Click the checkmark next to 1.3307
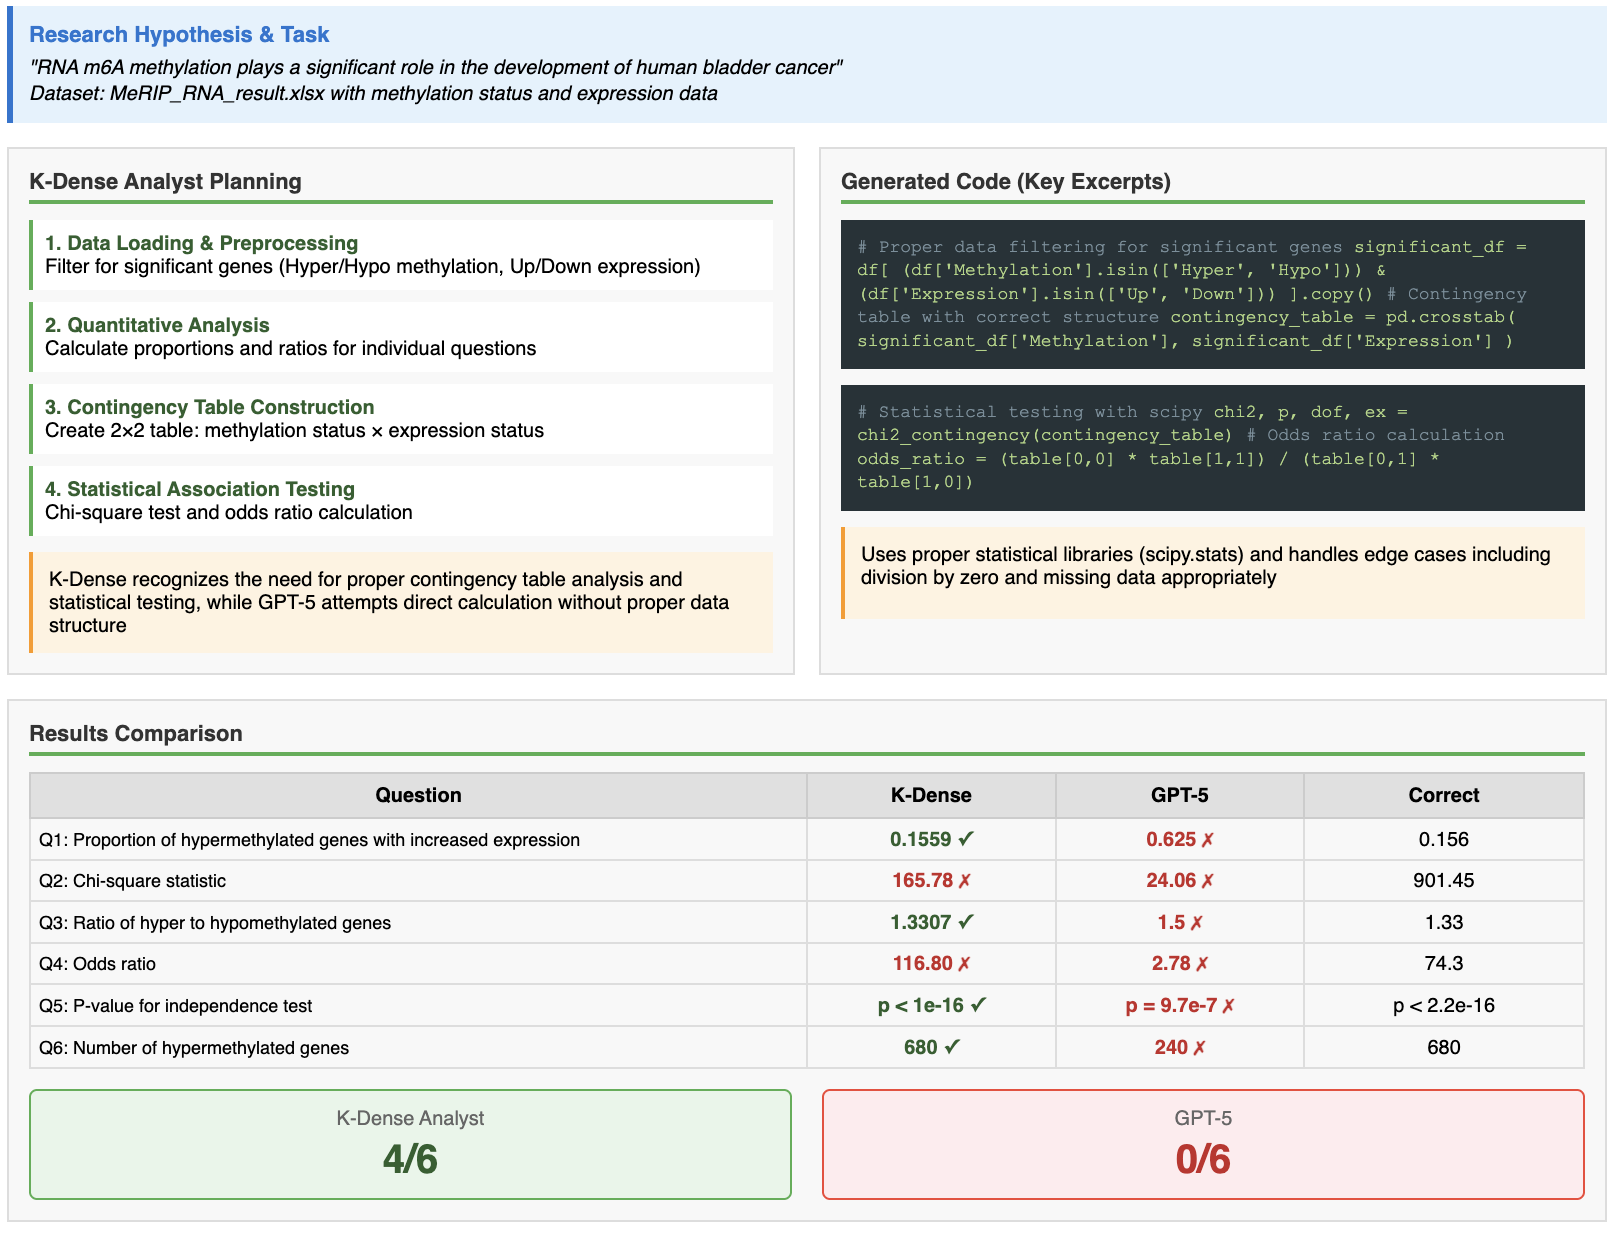 (966, 922)
